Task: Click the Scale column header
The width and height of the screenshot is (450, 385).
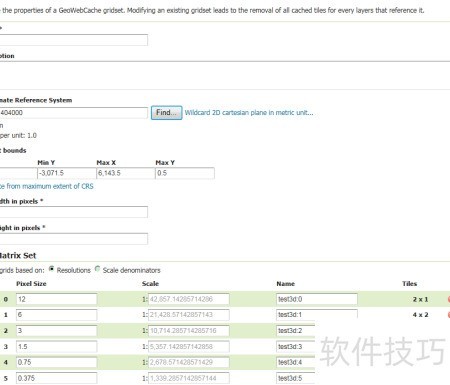Action: [x=150, y=284]
